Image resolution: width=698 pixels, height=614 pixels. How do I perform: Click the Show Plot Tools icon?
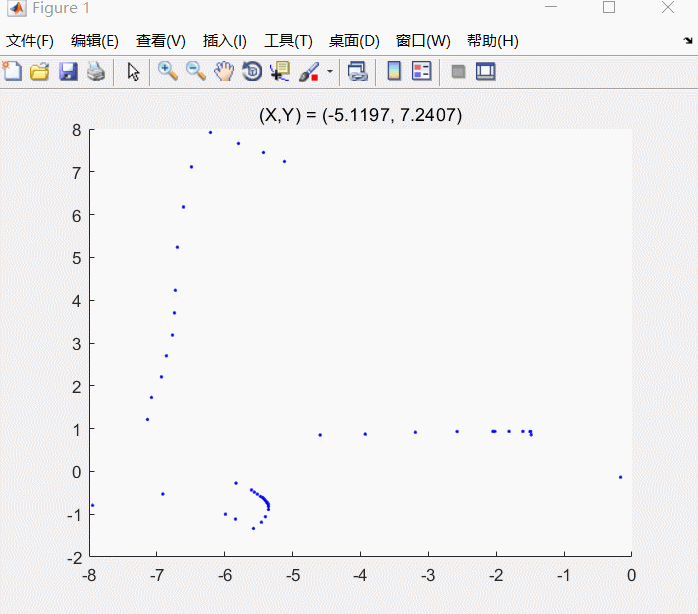(486, 71)
